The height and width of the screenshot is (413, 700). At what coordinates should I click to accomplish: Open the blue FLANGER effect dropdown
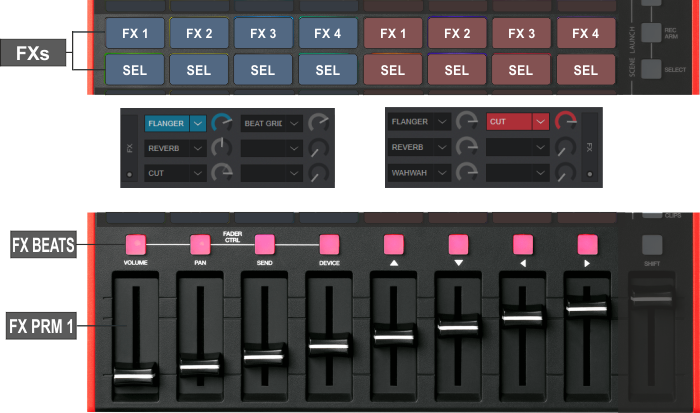(x=198, y=124)
